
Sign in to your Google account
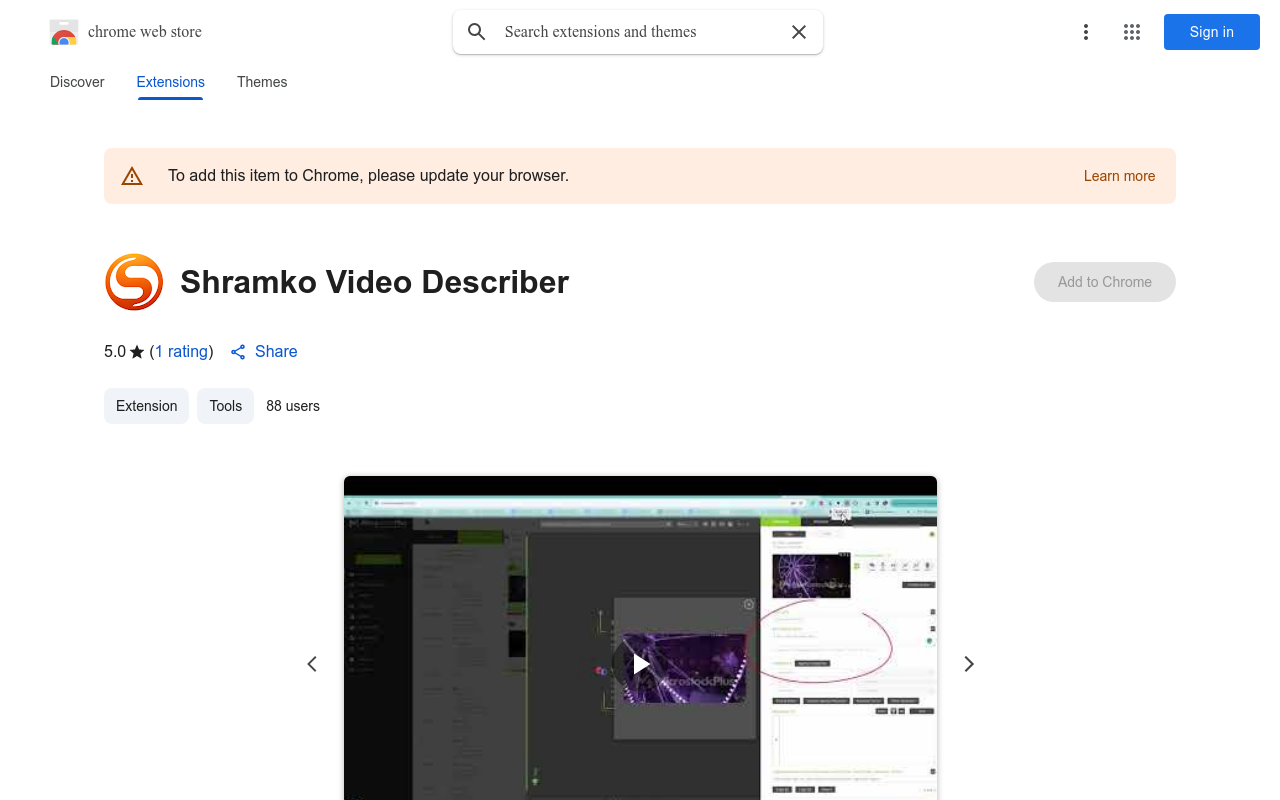[1212, 32]
